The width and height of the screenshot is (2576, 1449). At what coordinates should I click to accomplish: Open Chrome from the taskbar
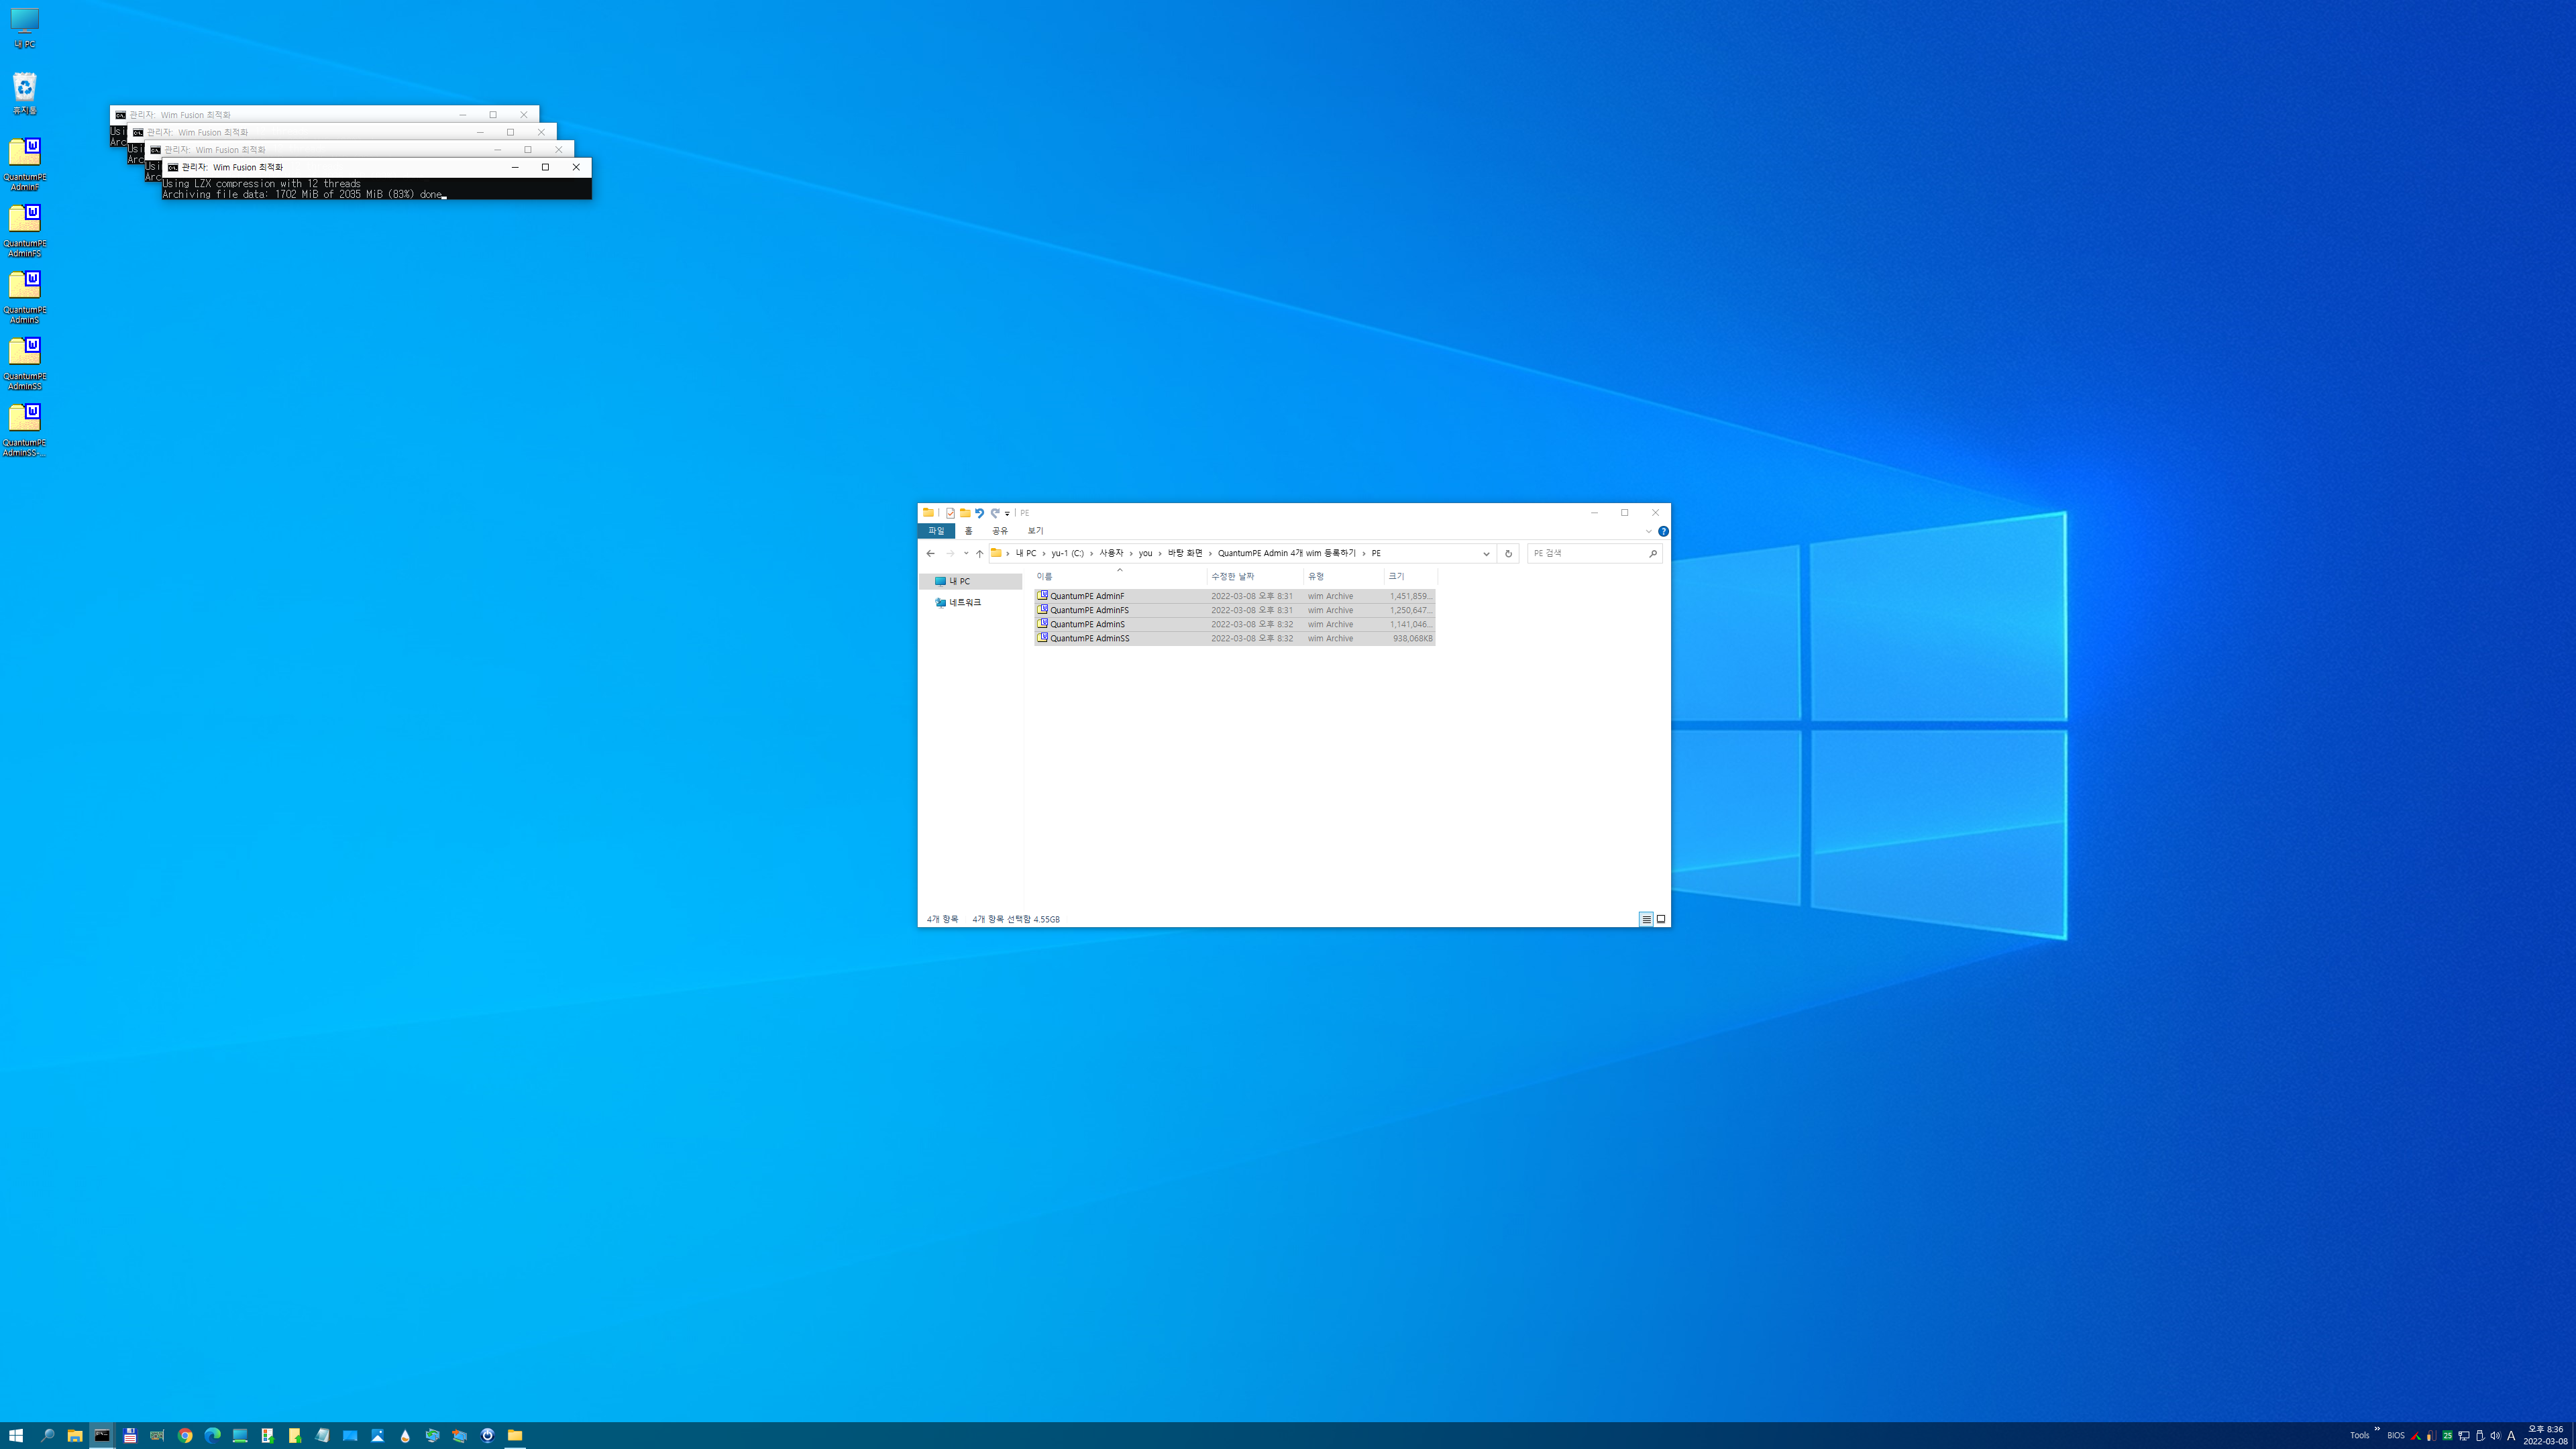[185, 1435]
